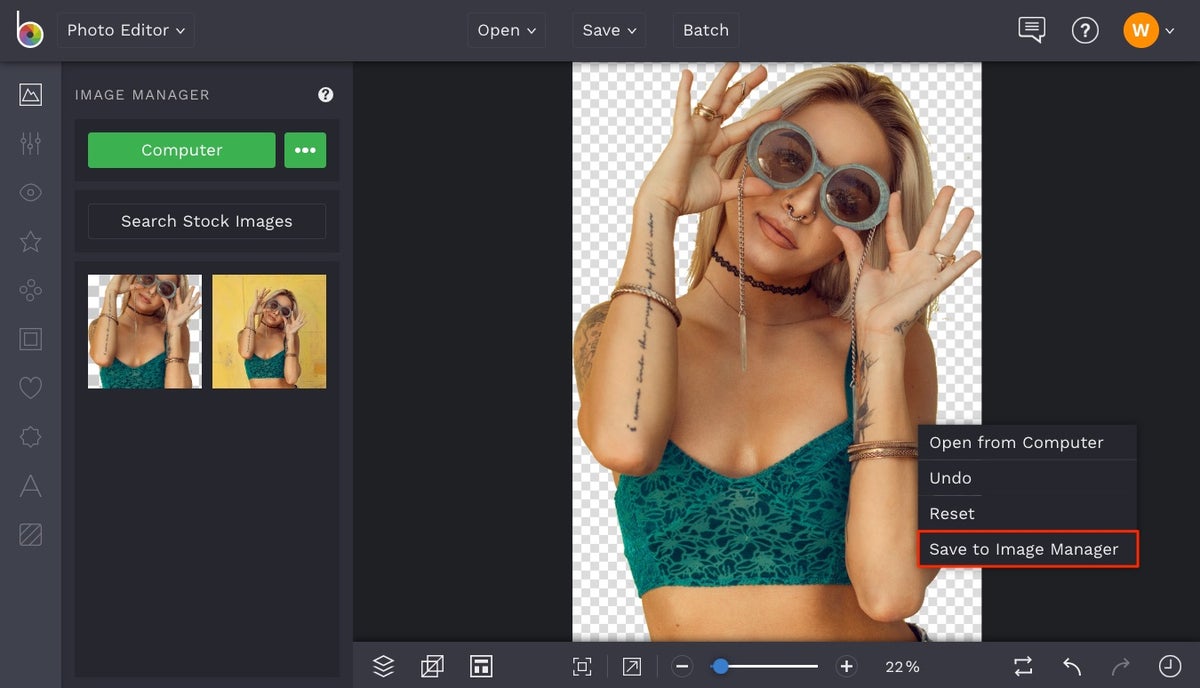
Task: Expand the Photo Editor dropdown
Action: [x=126, y=30]
